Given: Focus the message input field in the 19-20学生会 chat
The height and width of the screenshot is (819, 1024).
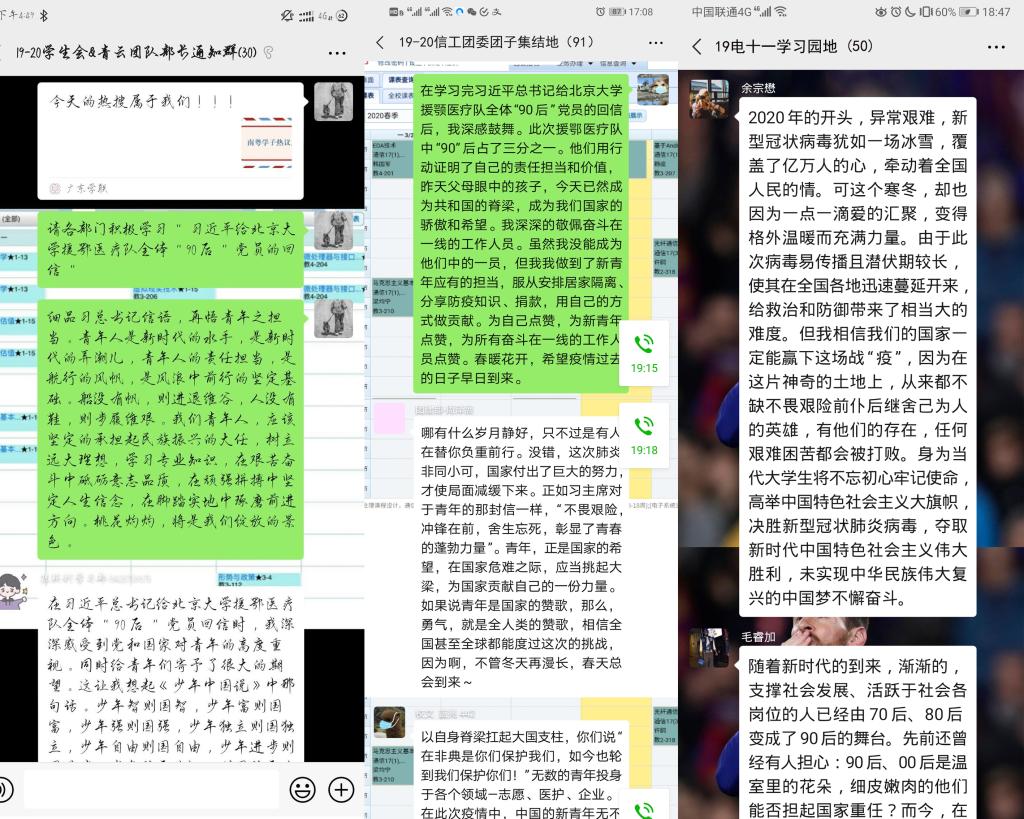Looking at the screenshot, I should [x=151, y=790].
